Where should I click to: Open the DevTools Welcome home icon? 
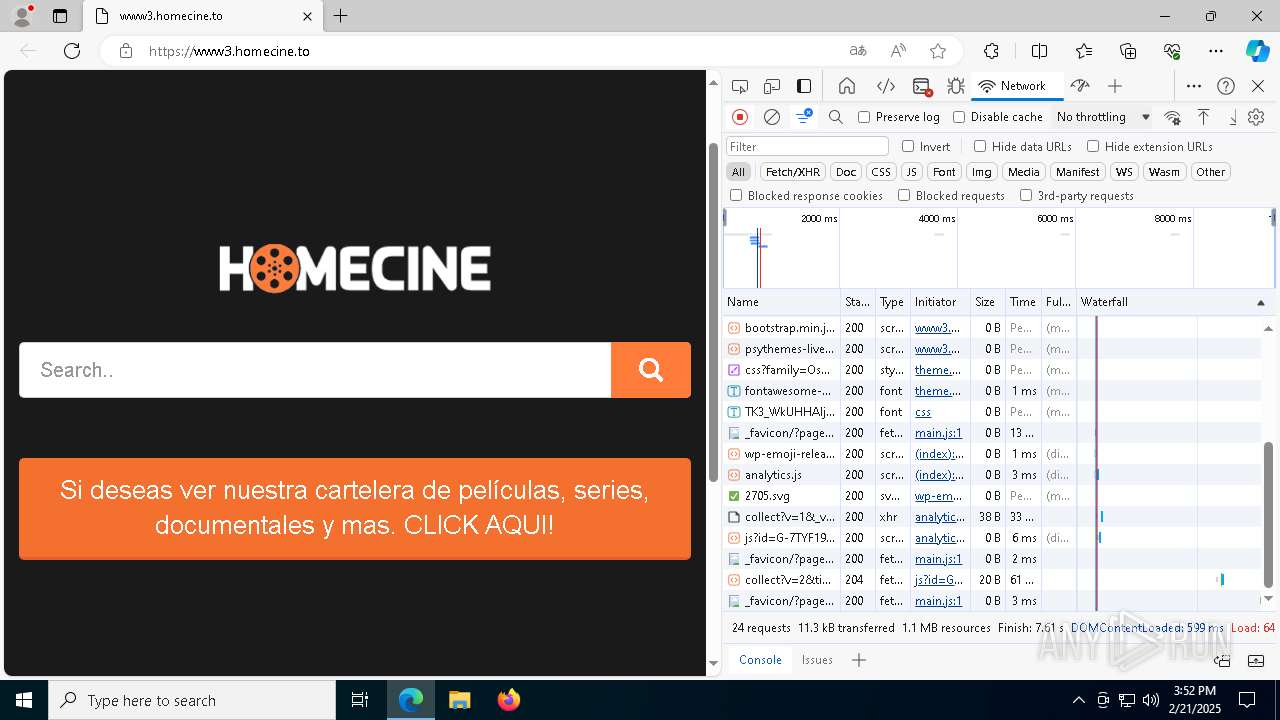847,86
